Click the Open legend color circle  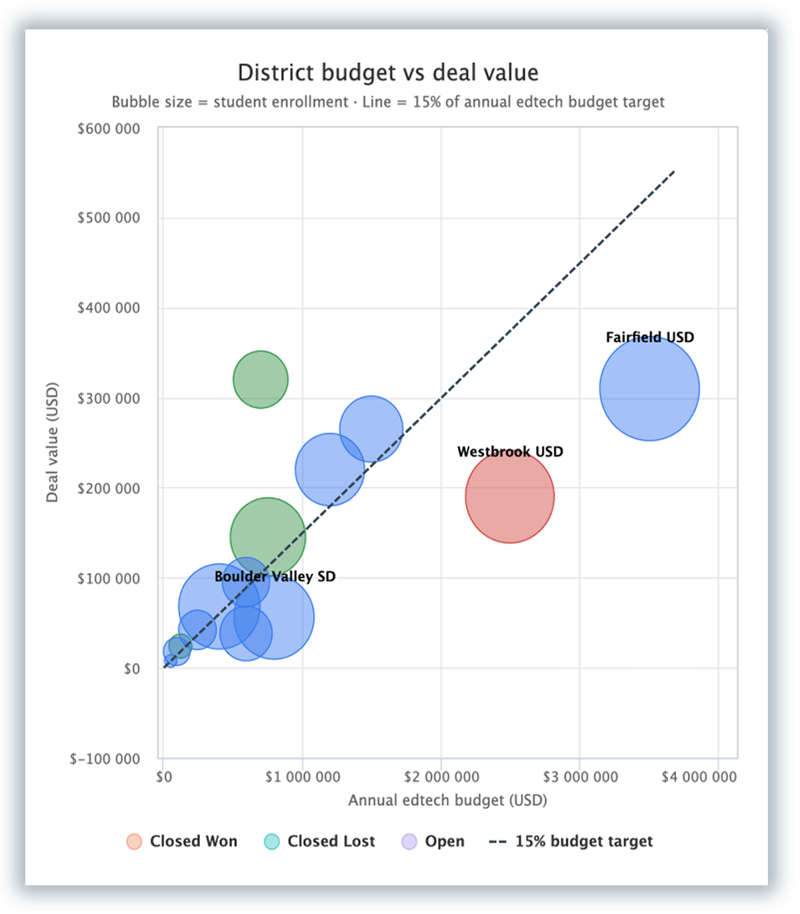409,842
